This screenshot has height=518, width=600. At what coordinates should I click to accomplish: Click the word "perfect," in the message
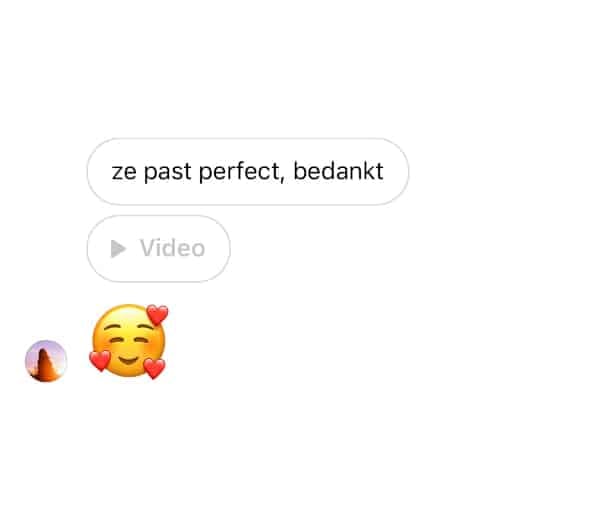[242, 172]
